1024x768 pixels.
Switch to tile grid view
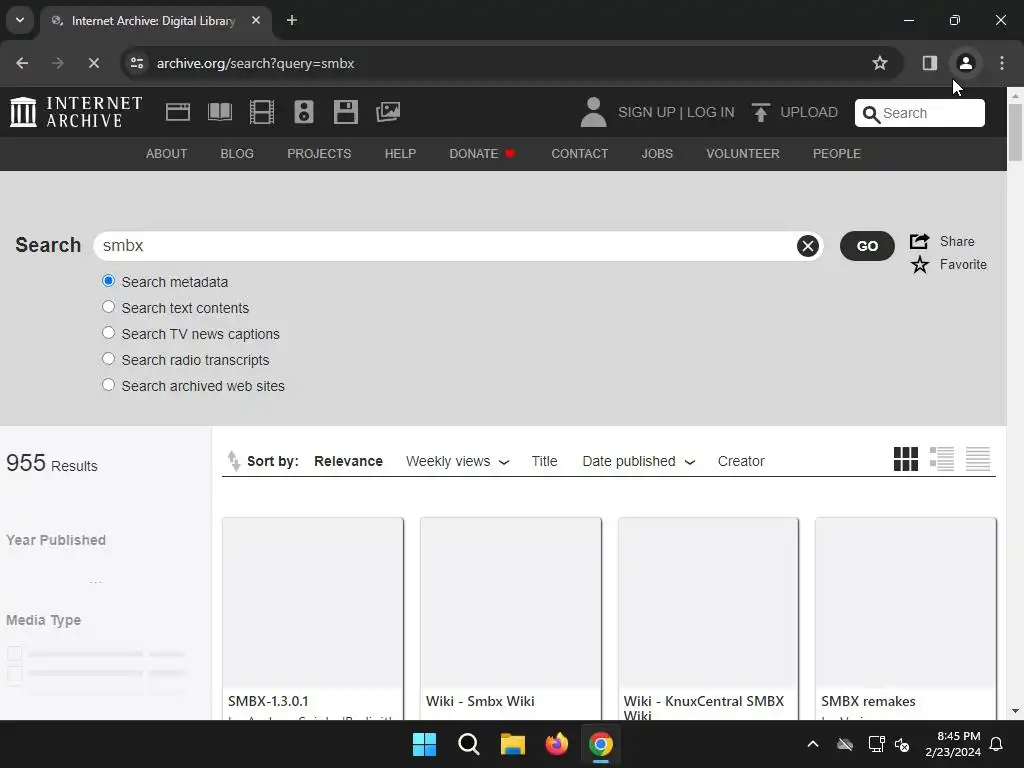point(905,458)
